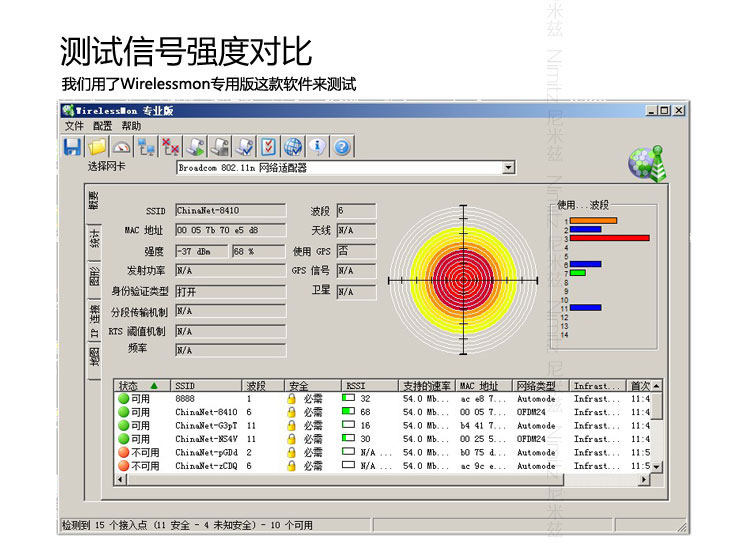Click the 强度 field showing -37 dBm
The image size is (750, 550).
click(201, 251)
